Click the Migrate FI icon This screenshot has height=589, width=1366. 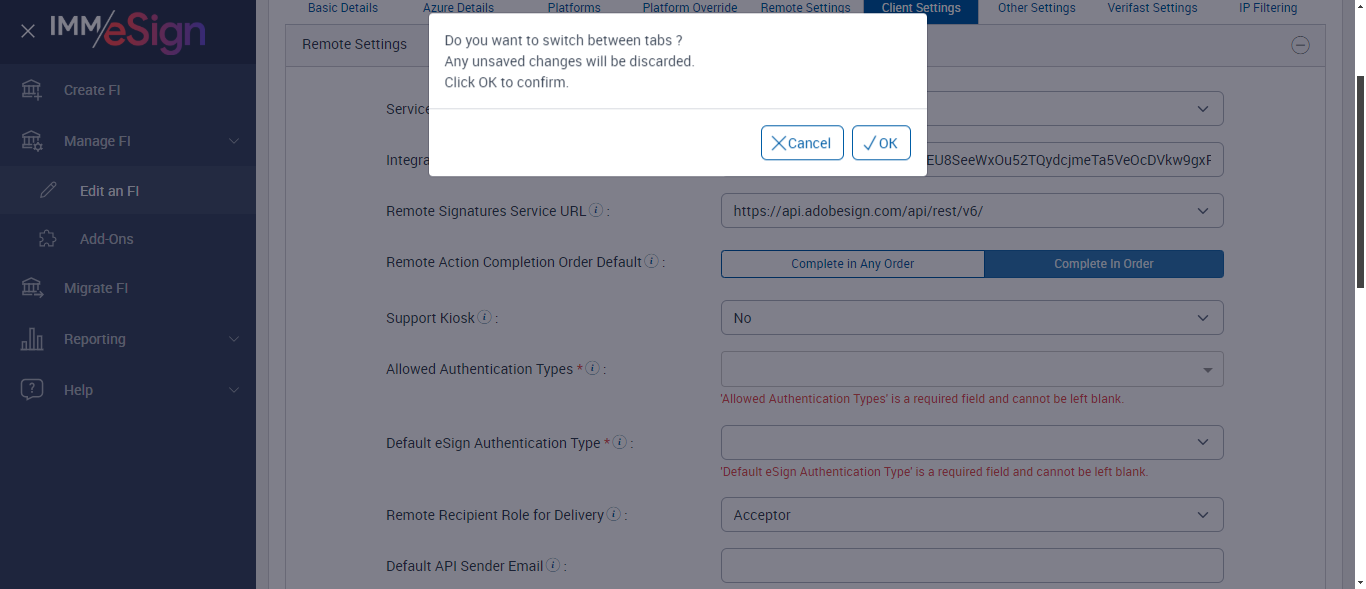(x=32, y=288)
